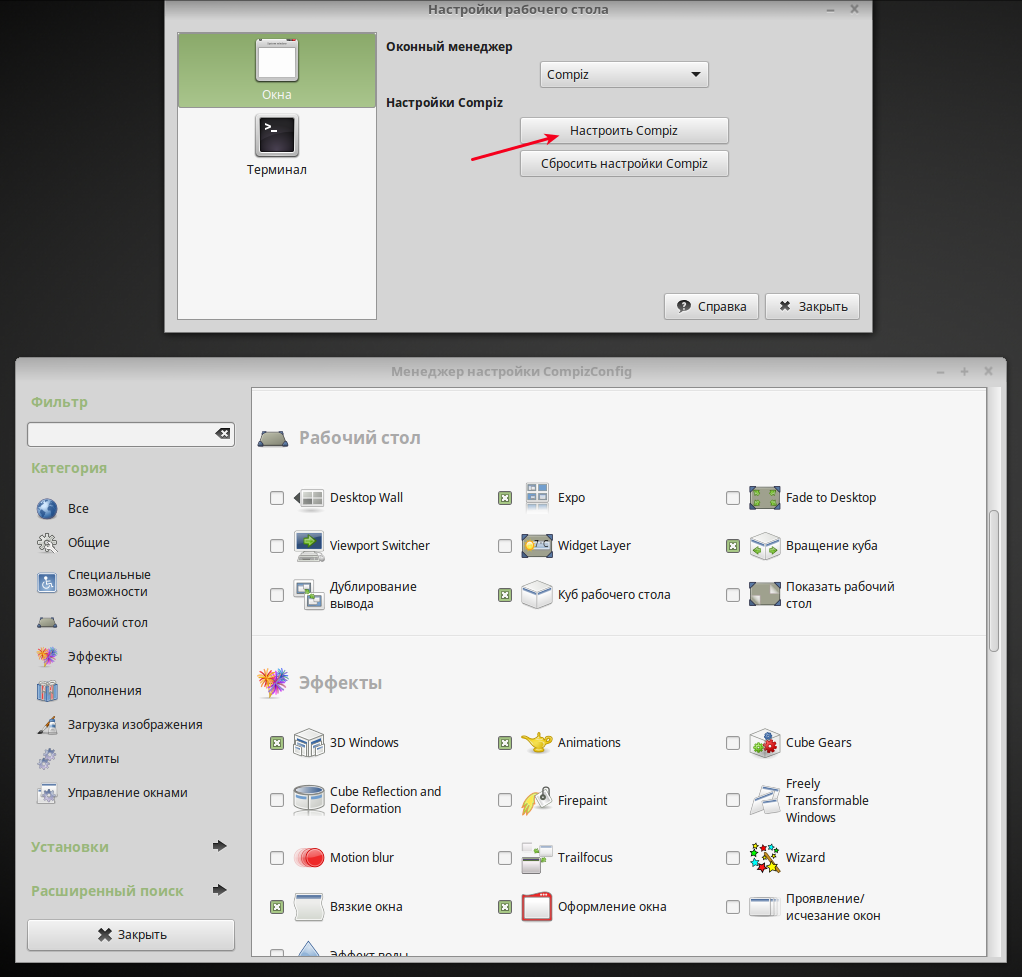Open Проявление/исчезание окон plugin icon

(x=765, y=907)
